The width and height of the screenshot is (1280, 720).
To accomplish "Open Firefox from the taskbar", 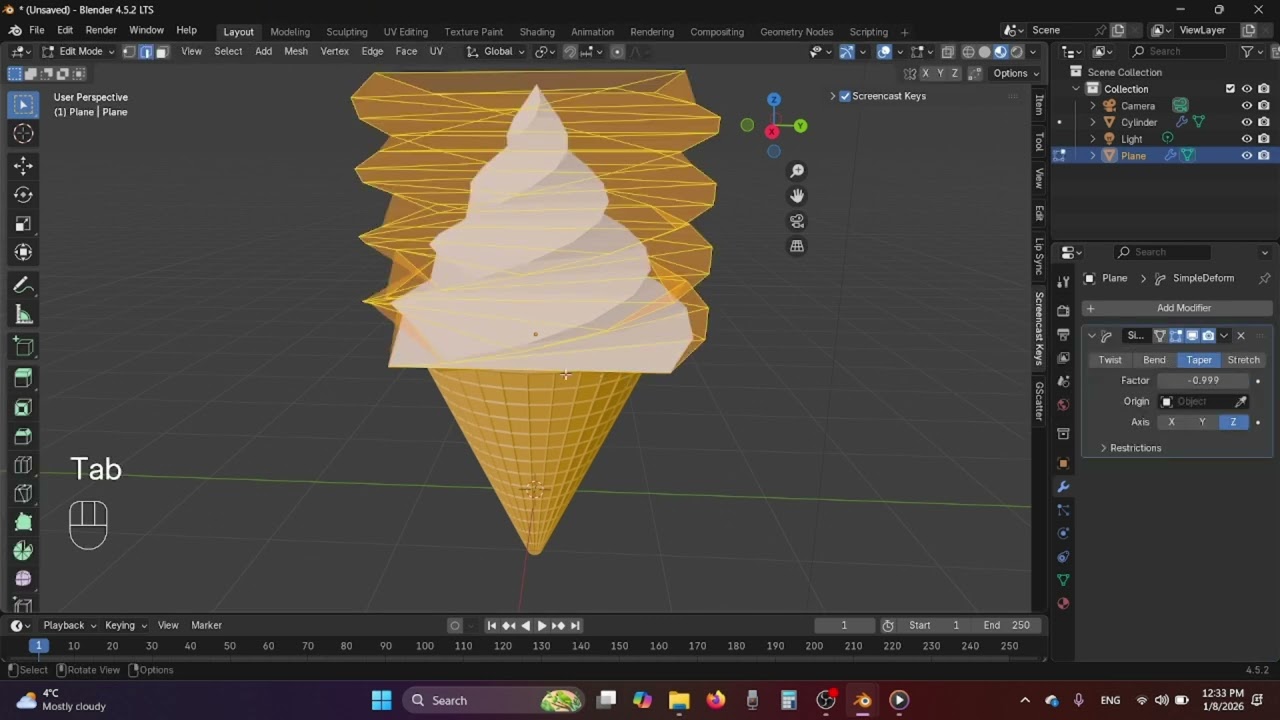I will tap(716, 700).
